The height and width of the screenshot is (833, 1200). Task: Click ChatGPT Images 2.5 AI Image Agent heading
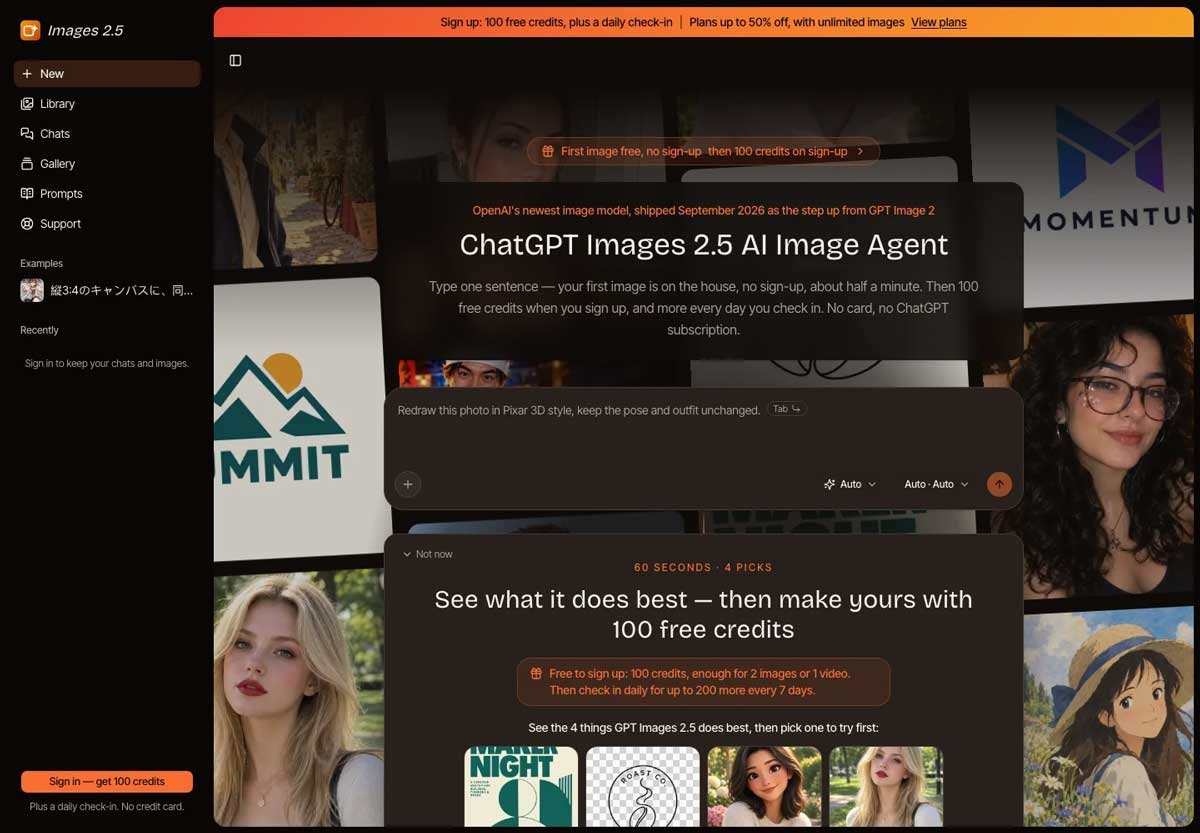(x=703, y=244)
